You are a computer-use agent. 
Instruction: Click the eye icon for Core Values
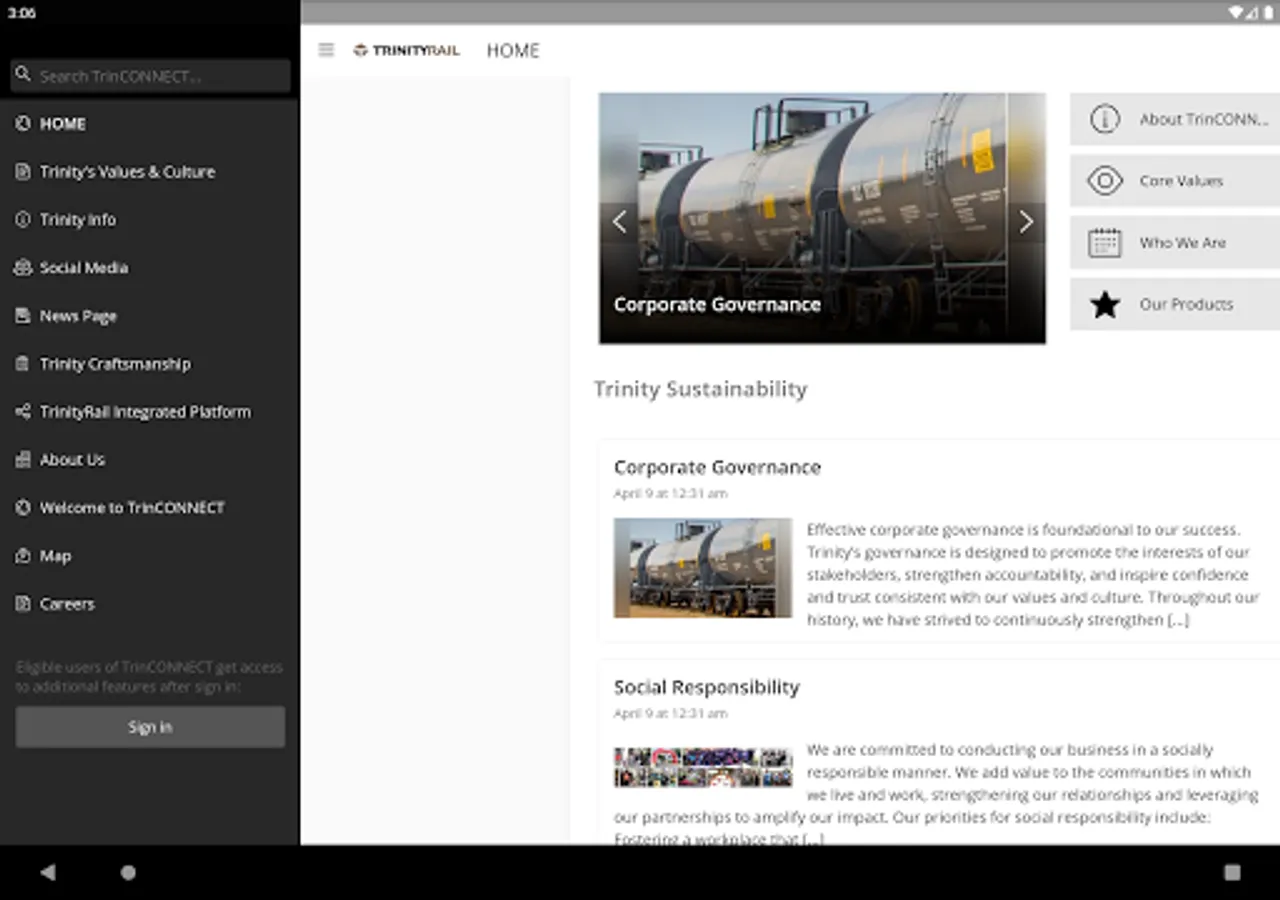click(1104, 181)
